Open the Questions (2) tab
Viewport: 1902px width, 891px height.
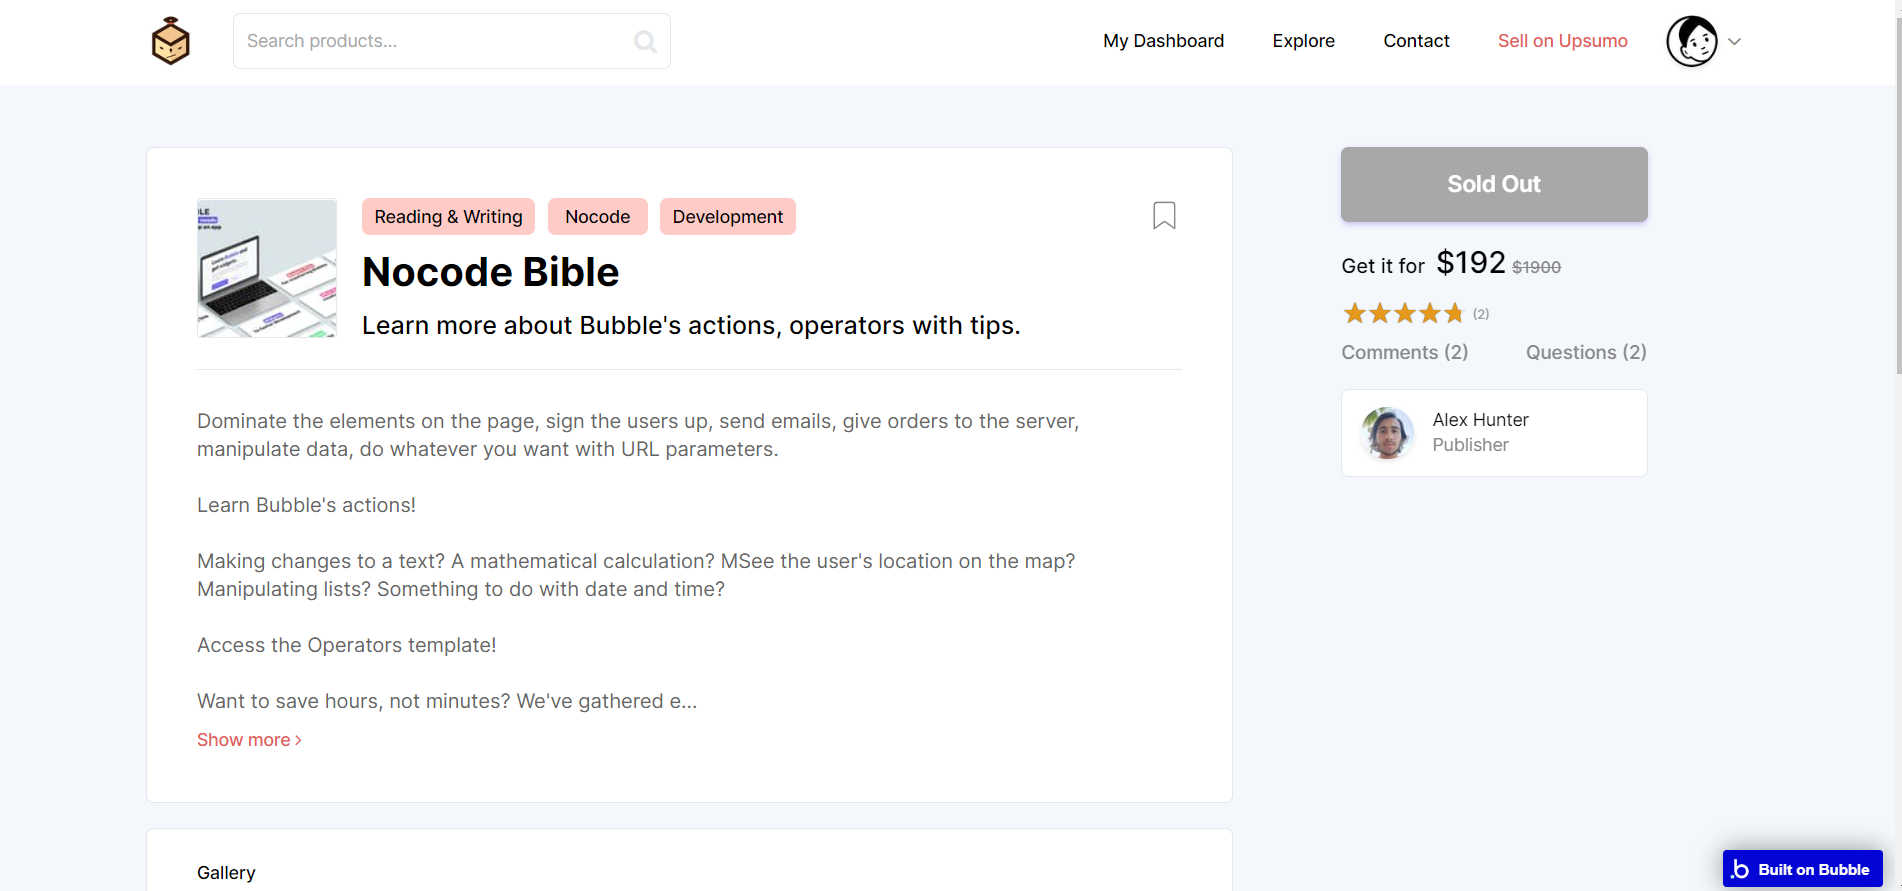click(x=1586, y=352)
